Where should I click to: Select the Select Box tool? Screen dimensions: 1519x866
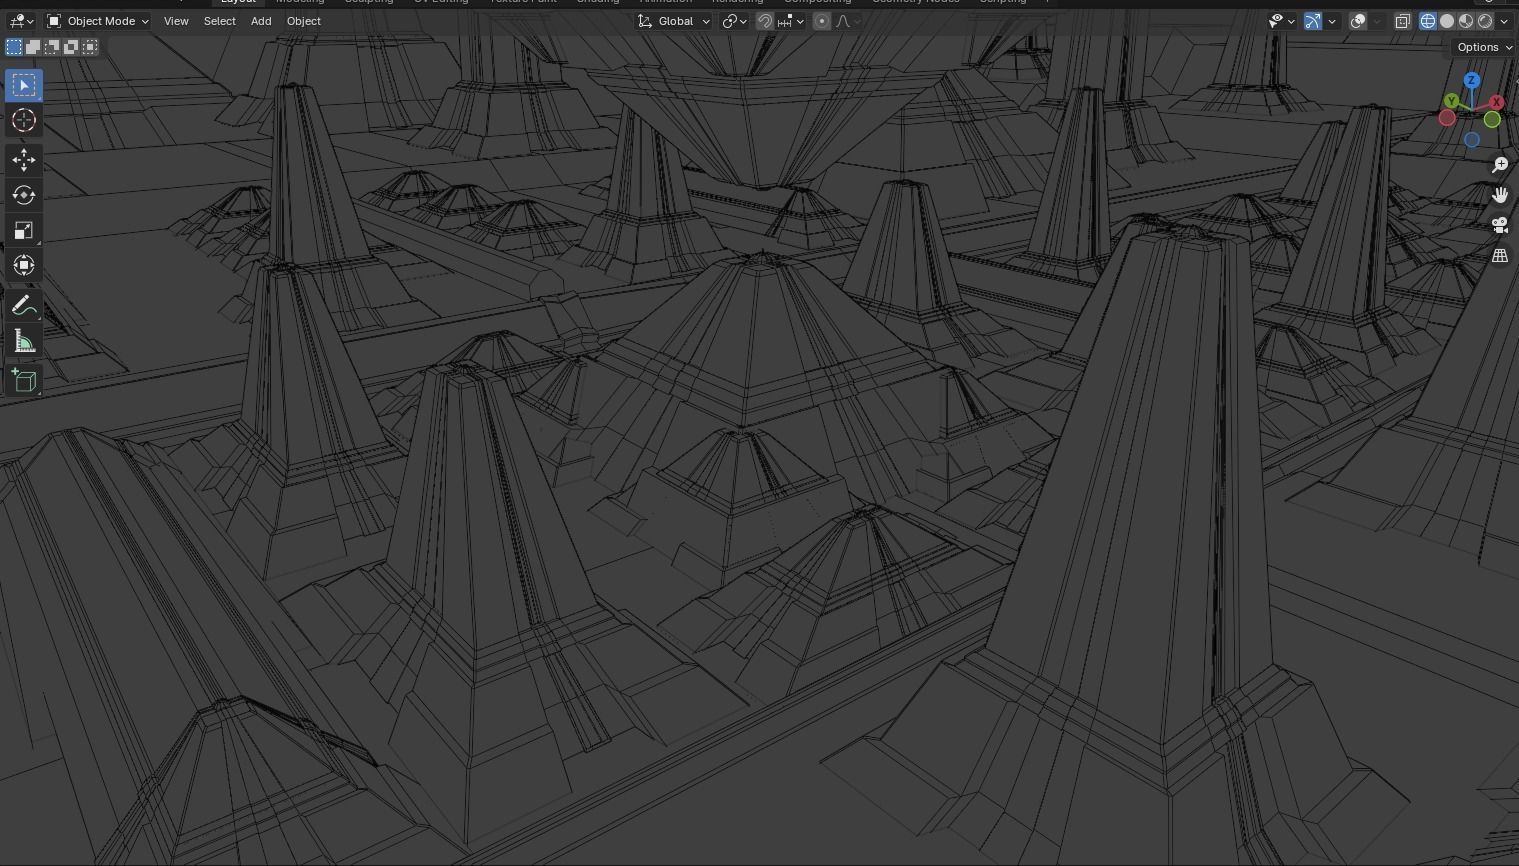[x=24, y=85]
